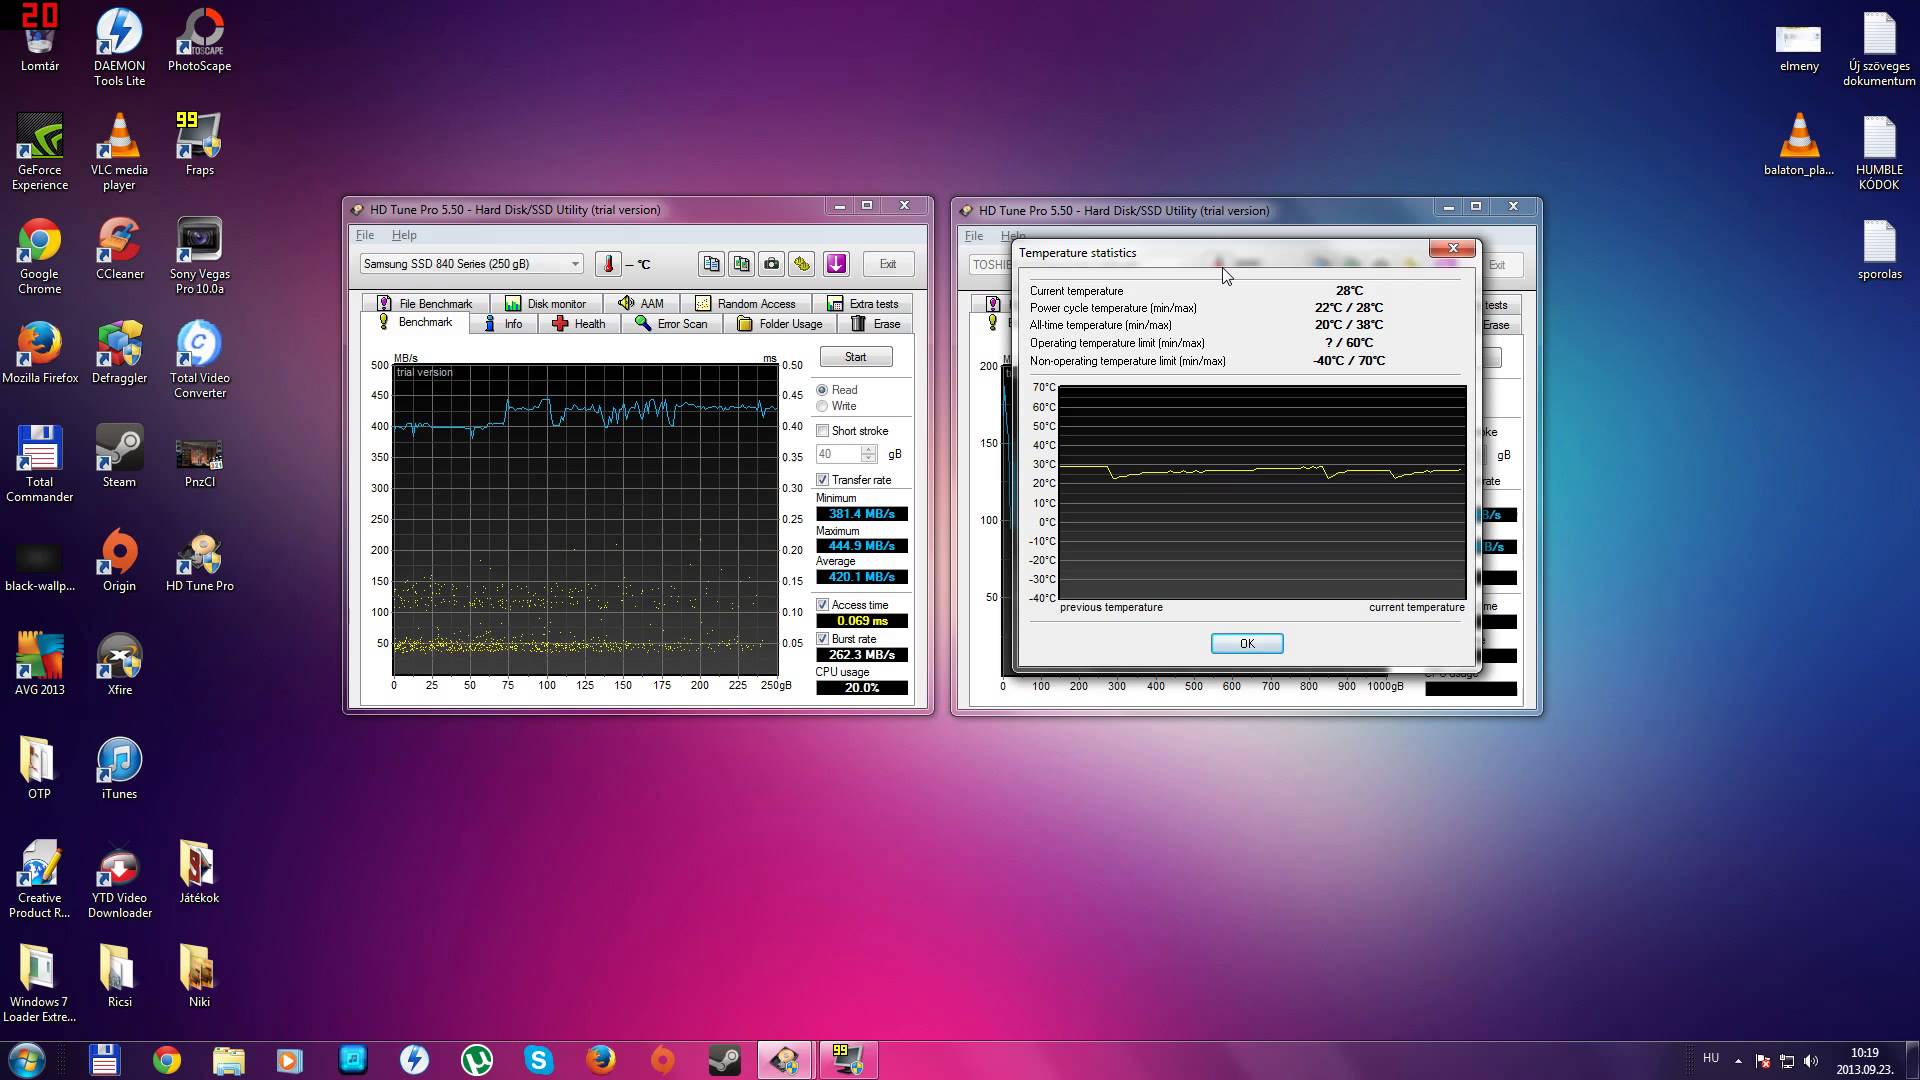Screen dimensions: 1920x1080
Task: Switch to the Folder Usage tab
Action: pyautogui.click(x=780, y=324)
